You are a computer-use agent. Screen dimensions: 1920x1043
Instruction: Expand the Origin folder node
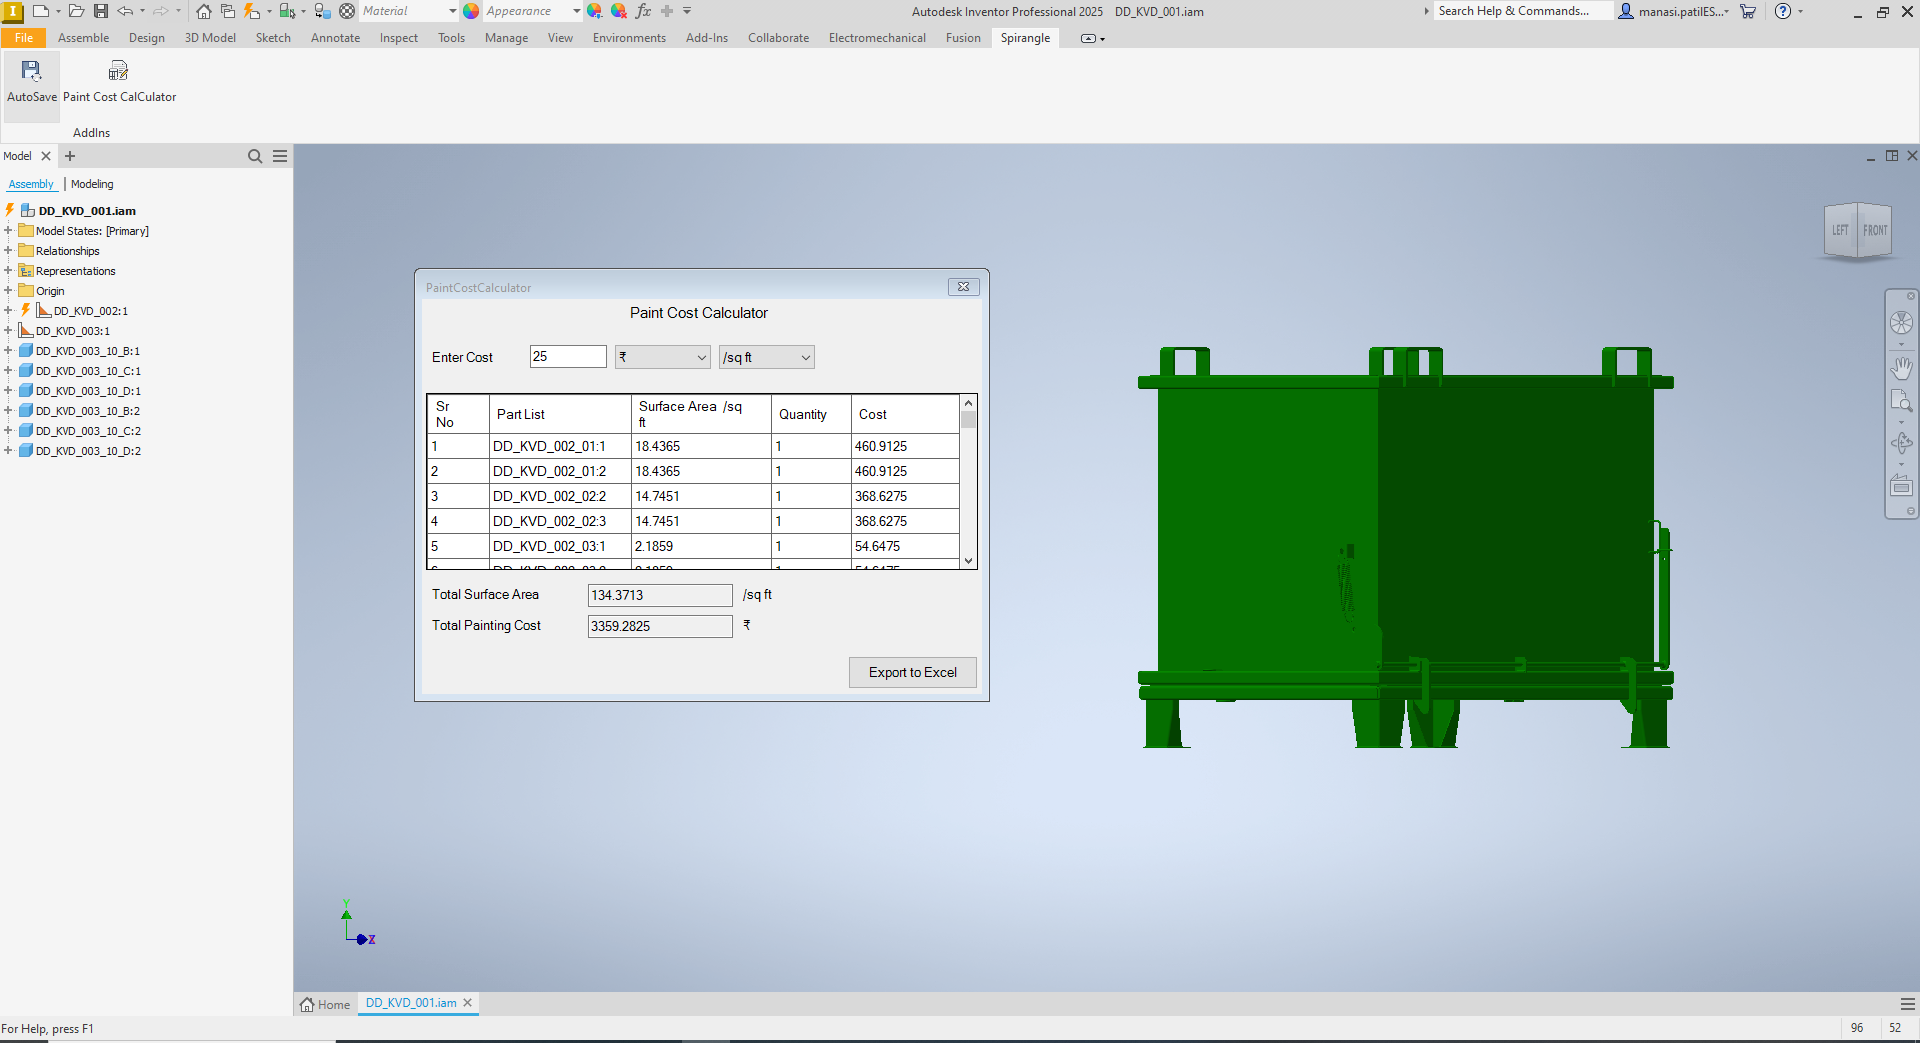[x=8, y=291]
